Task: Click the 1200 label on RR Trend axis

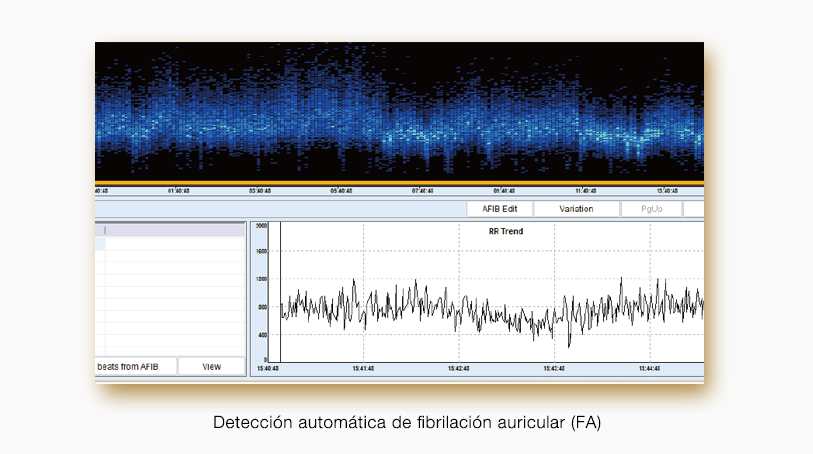Action: pyautogui.click(x=261, y=279)
